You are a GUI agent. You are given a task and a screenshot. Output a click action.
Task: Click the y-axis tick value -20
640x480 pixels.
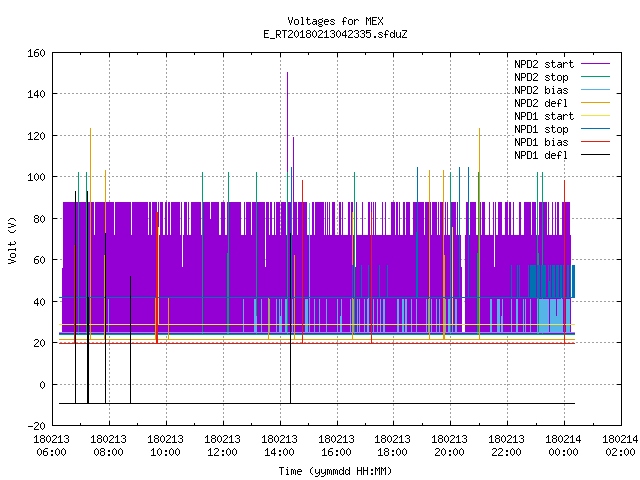tap(36, 426)
